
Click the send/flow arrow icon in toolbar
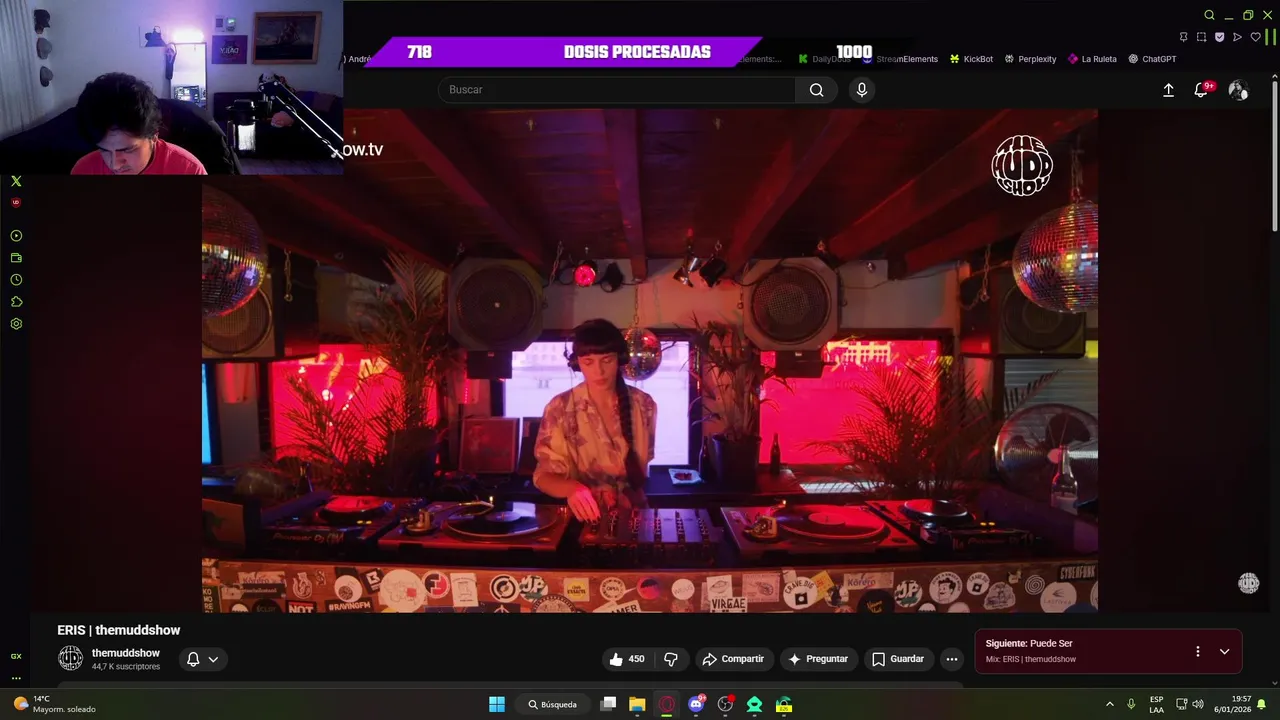coord(1237,37)
